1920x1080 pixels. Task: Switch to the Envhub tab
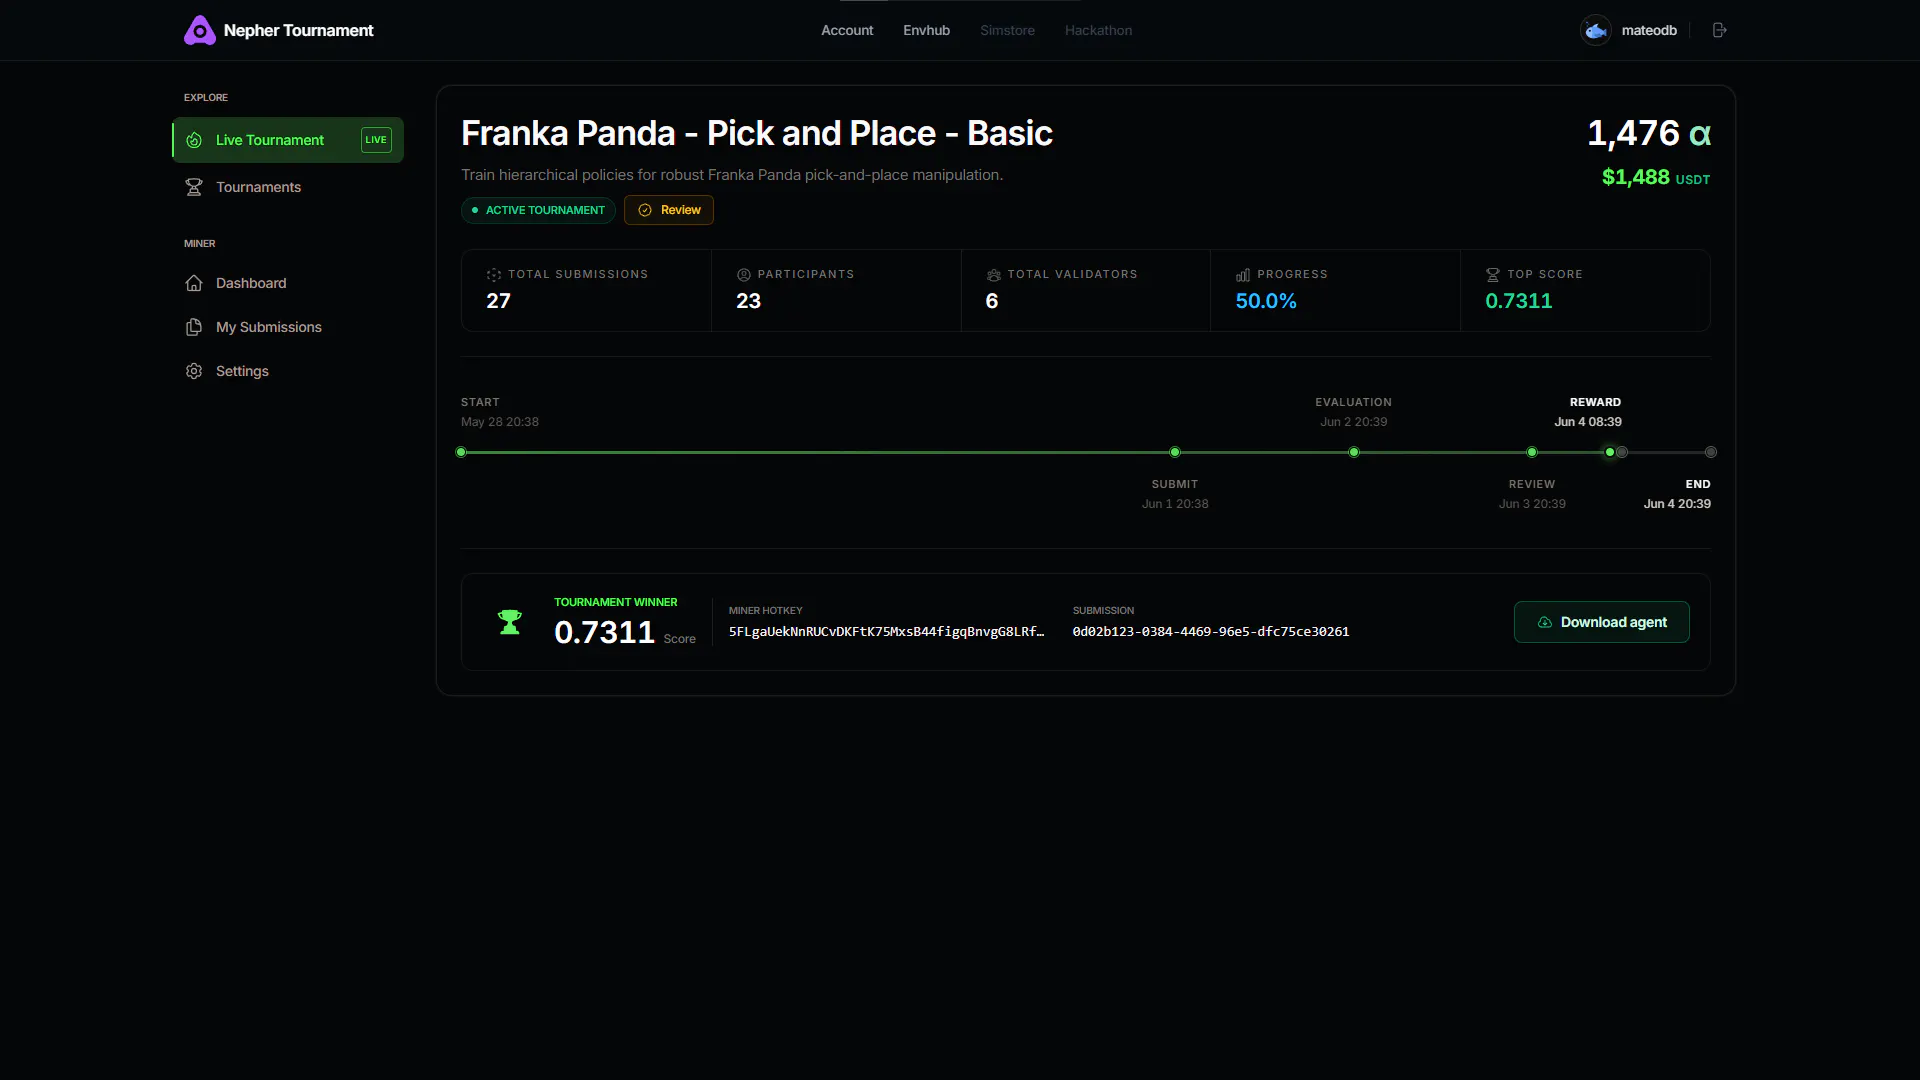click(926, 30)
